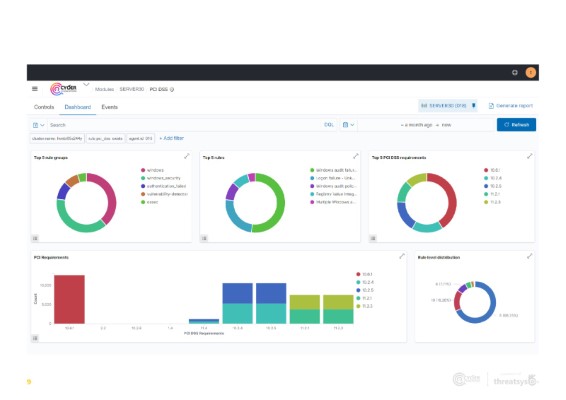
Task: Select 11.2.1 in the Top 5 PCI DSS legend
Action: tap(492, 194)
